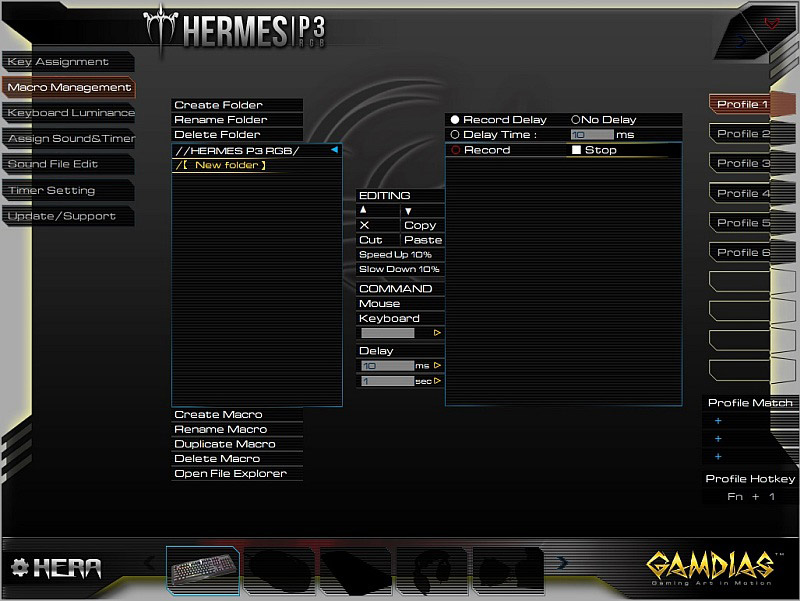Image resolution: width=800 pixels, height=601 pixels.
Task: Select the headset silhouette device slot
Action: pos(432,570)
